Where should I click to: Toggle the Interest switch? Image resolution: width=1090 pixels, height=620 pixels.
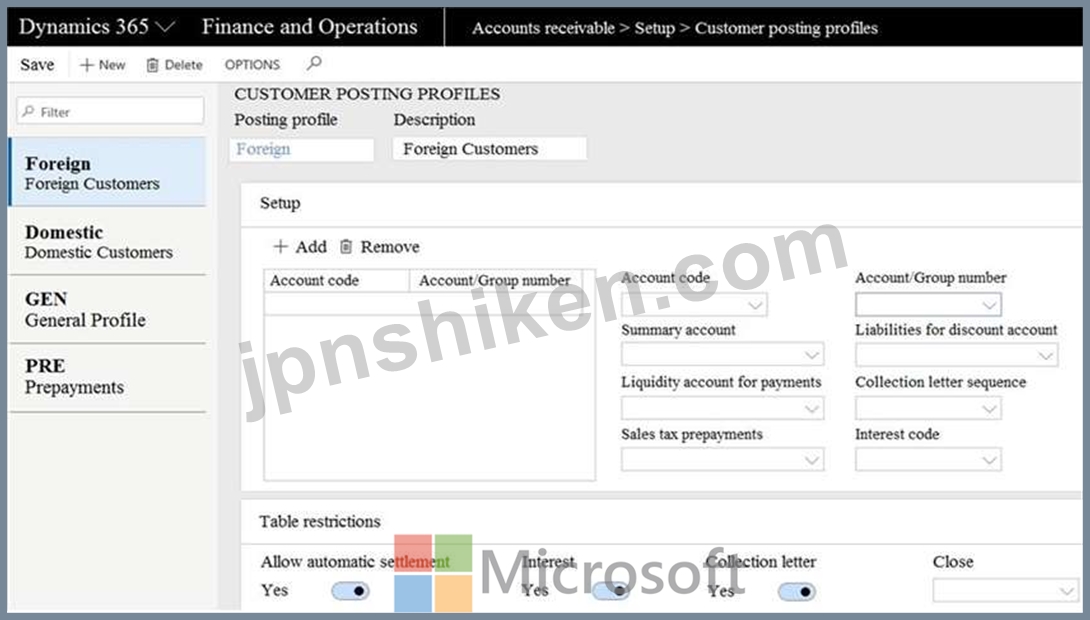pyautogui.click(x=611, y=591)
